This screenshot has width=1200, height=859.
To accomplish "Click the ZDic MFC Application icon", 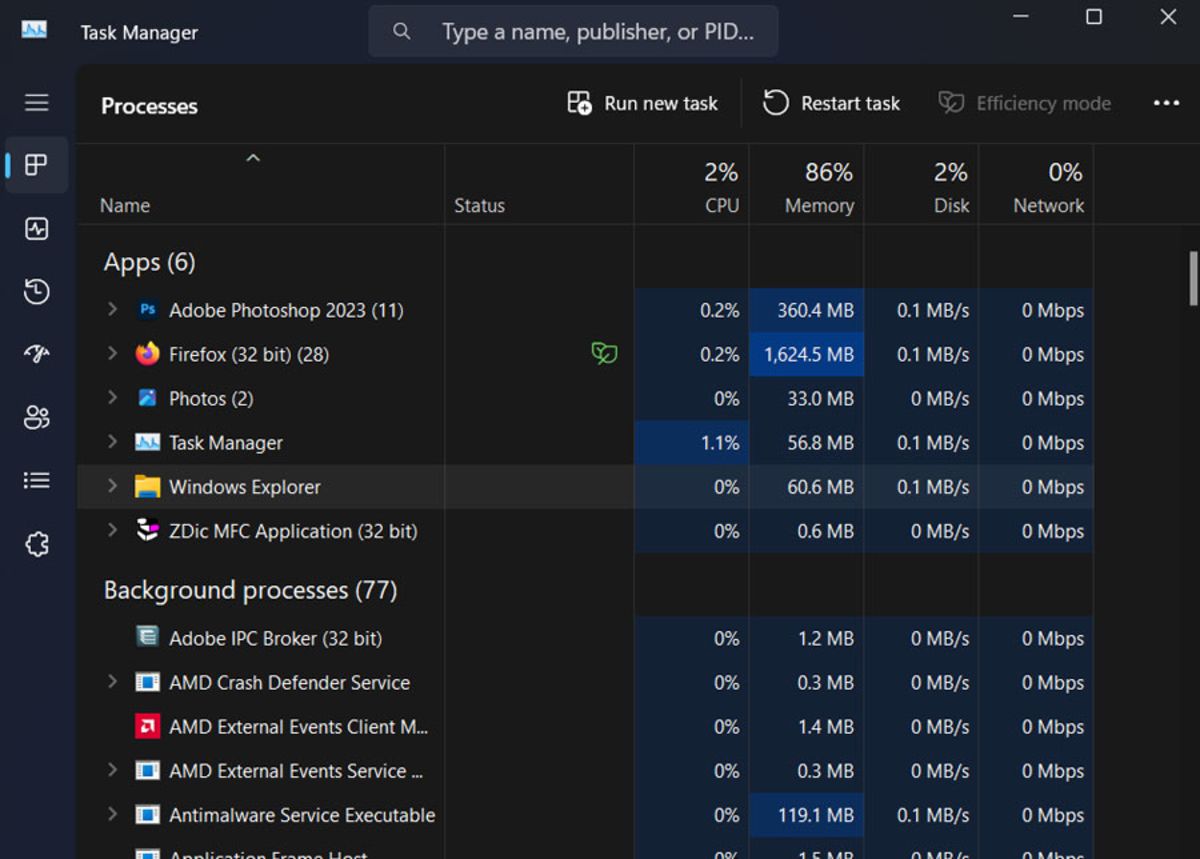I will coord(147,531).
